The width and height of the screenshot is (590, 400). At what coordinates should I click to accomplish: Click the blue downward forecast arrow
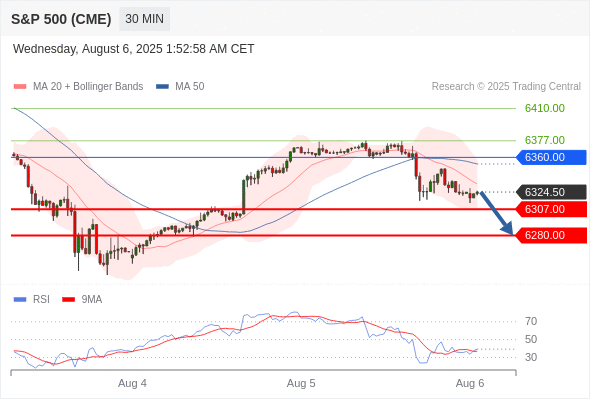[497, 213]
